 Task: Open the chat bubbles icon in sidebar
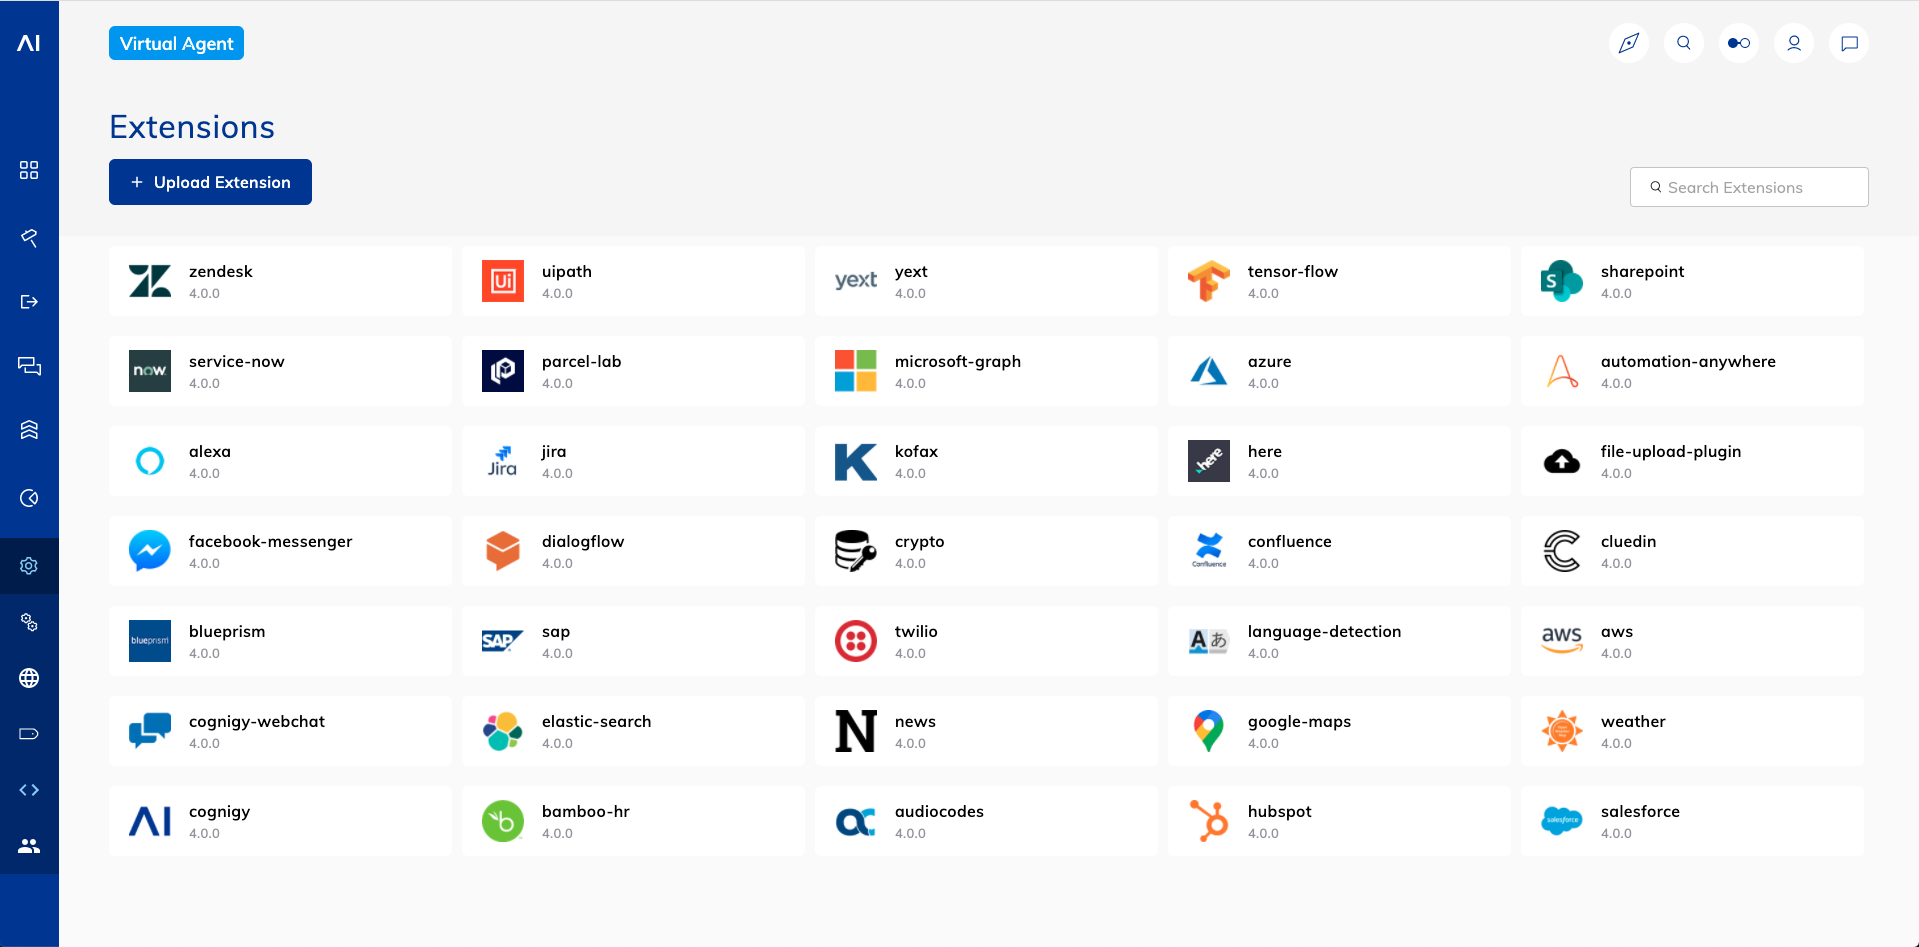29,366
